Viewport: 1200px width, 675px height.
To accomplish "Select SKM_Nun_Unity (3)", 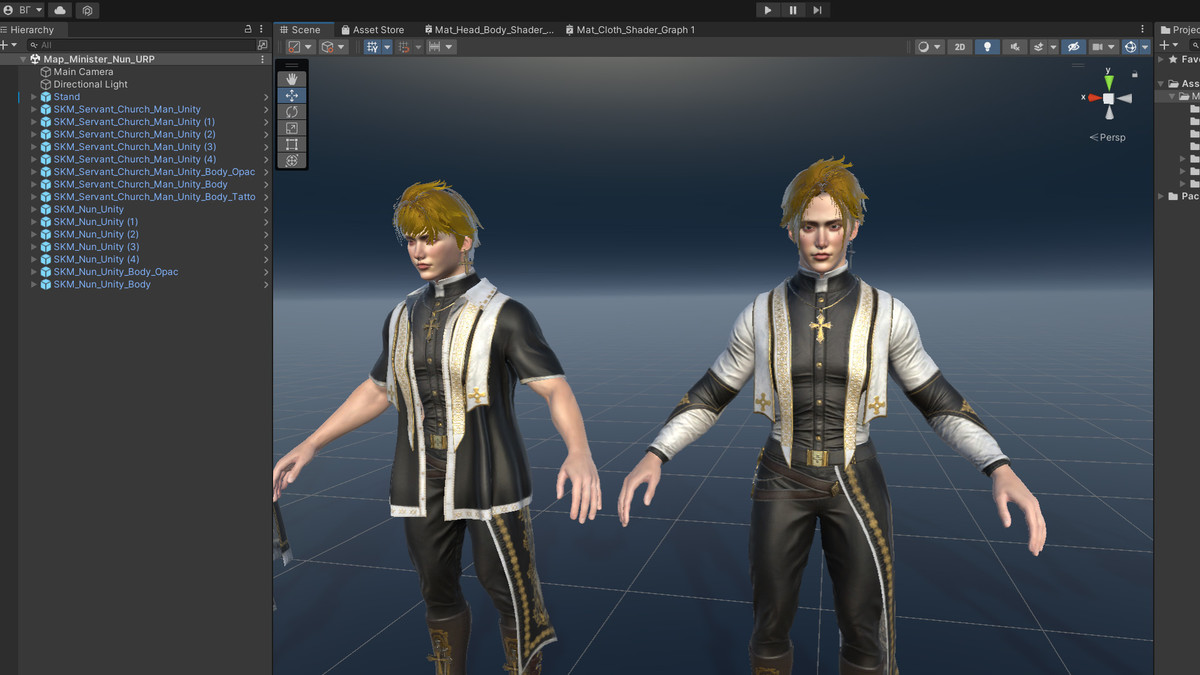I will point(96,247).
